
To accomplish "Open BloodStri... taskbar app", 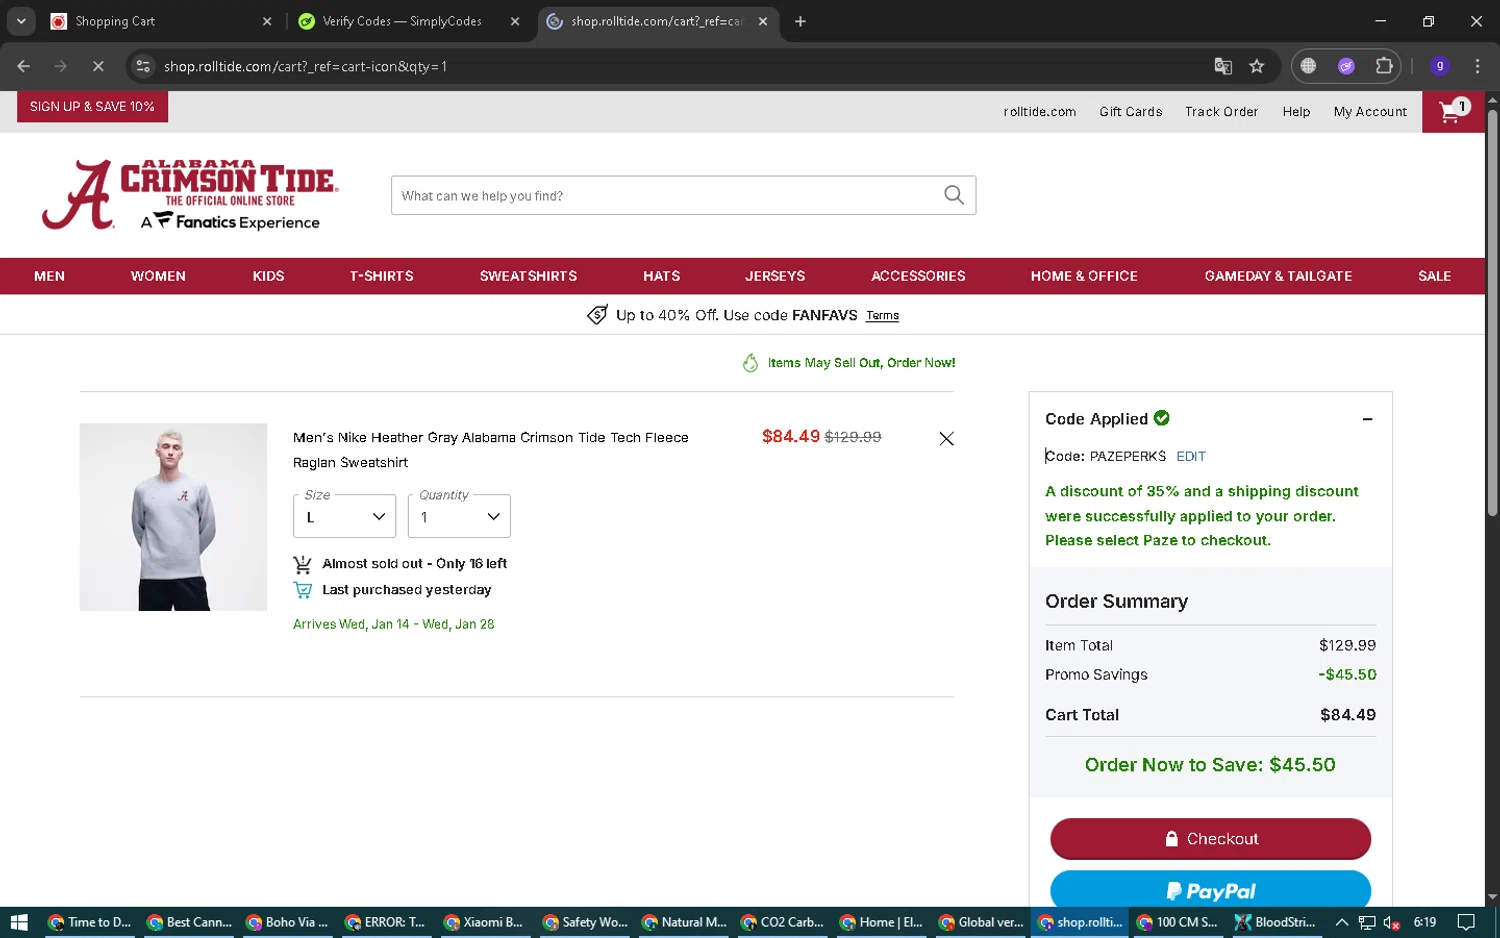I will (x=1275, y=922).
